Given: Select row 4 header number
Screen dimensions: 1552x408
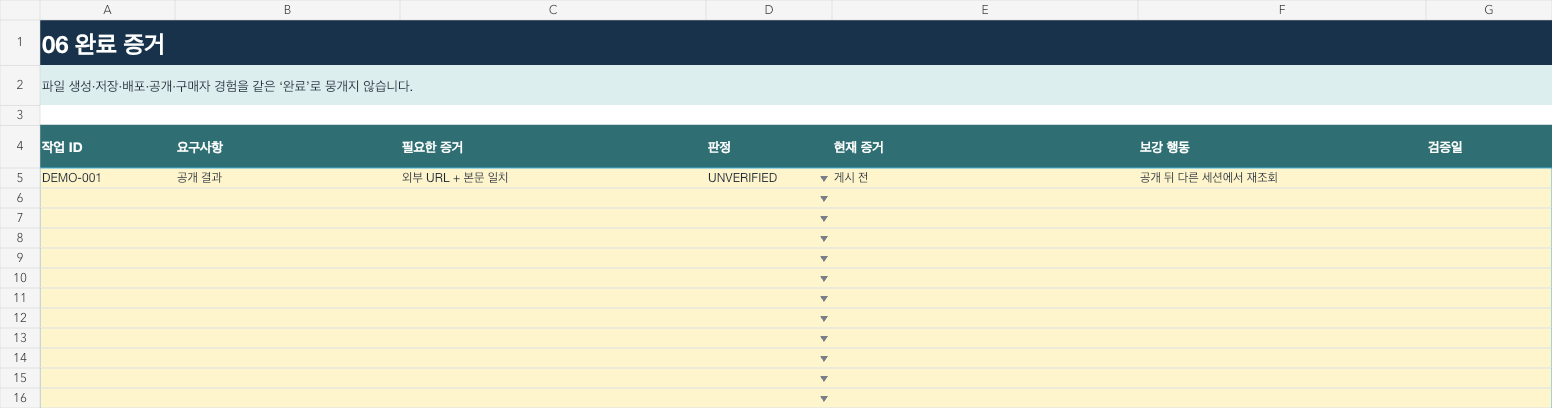Looking at the screenshot, I should point(20,147).
